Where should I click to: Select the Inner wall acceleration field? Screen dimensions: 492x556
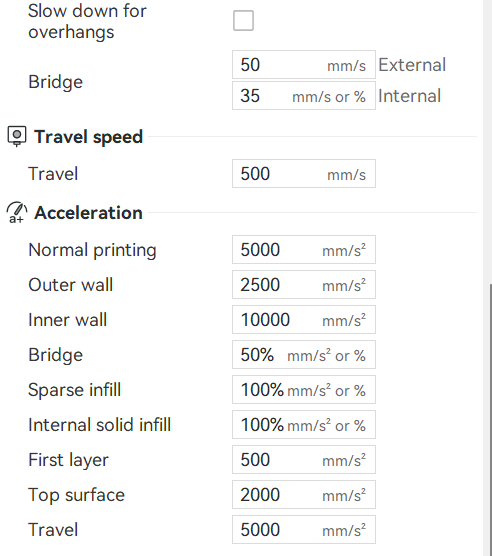coord(304,319)
